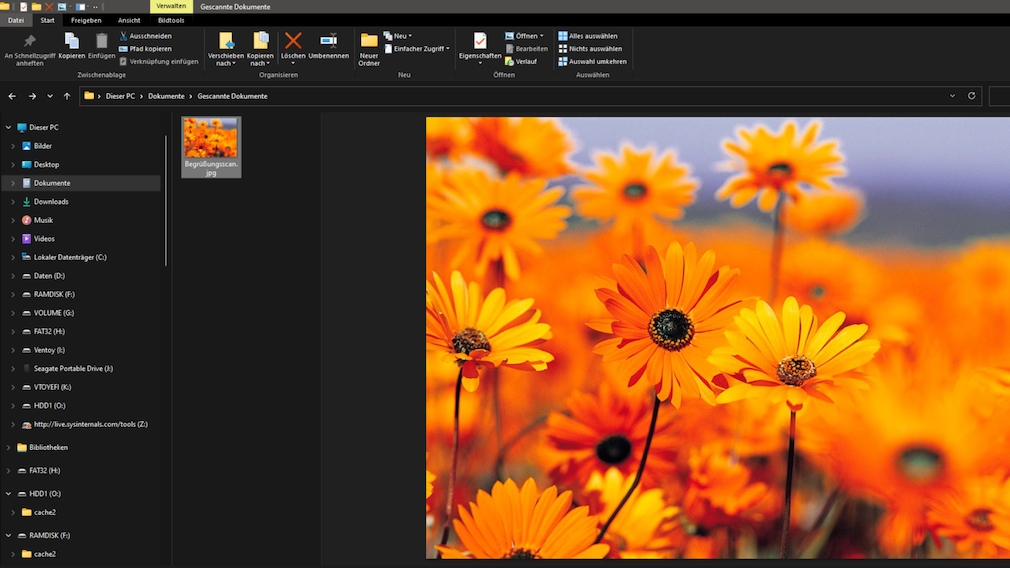Open Verschieben nach menu
This screenshot has width=1010, height=568.
(x=225, y=50)
